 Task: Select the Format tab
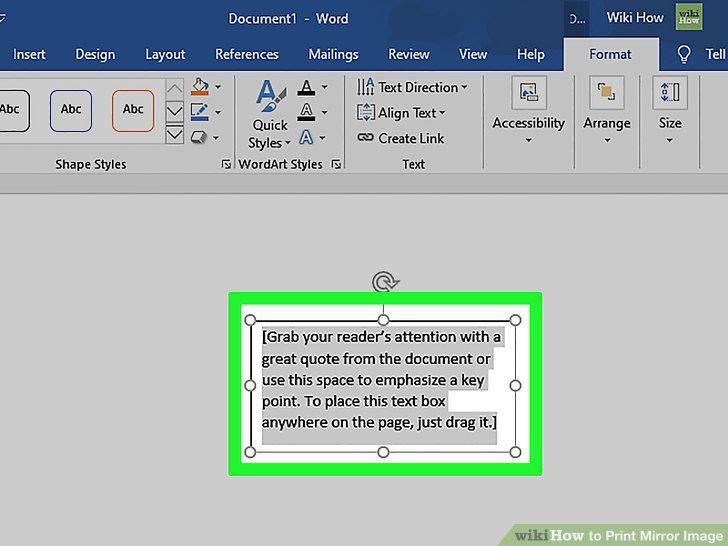(x=610, y=54)
